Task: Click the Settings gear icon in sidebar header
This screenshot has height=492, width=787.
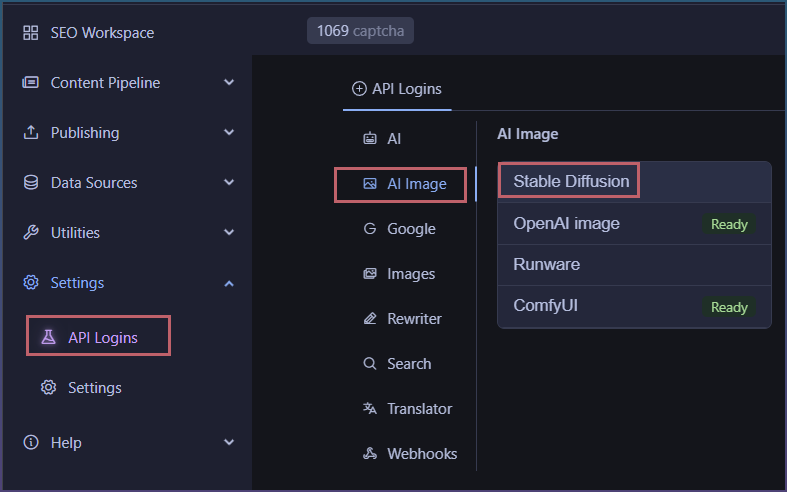Action: (x=31, y=282)
